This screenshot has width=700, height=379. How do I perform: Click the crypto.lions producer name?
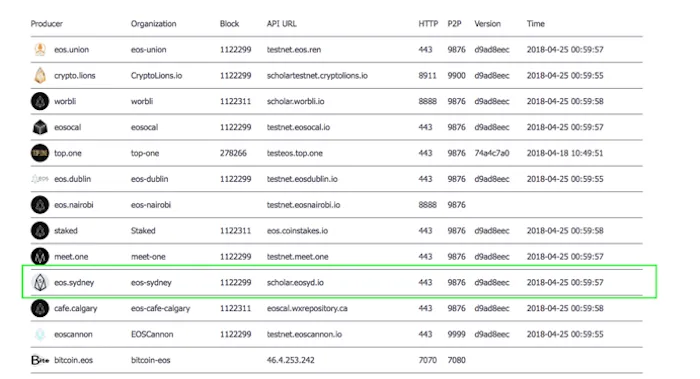[x=75, y=75]
